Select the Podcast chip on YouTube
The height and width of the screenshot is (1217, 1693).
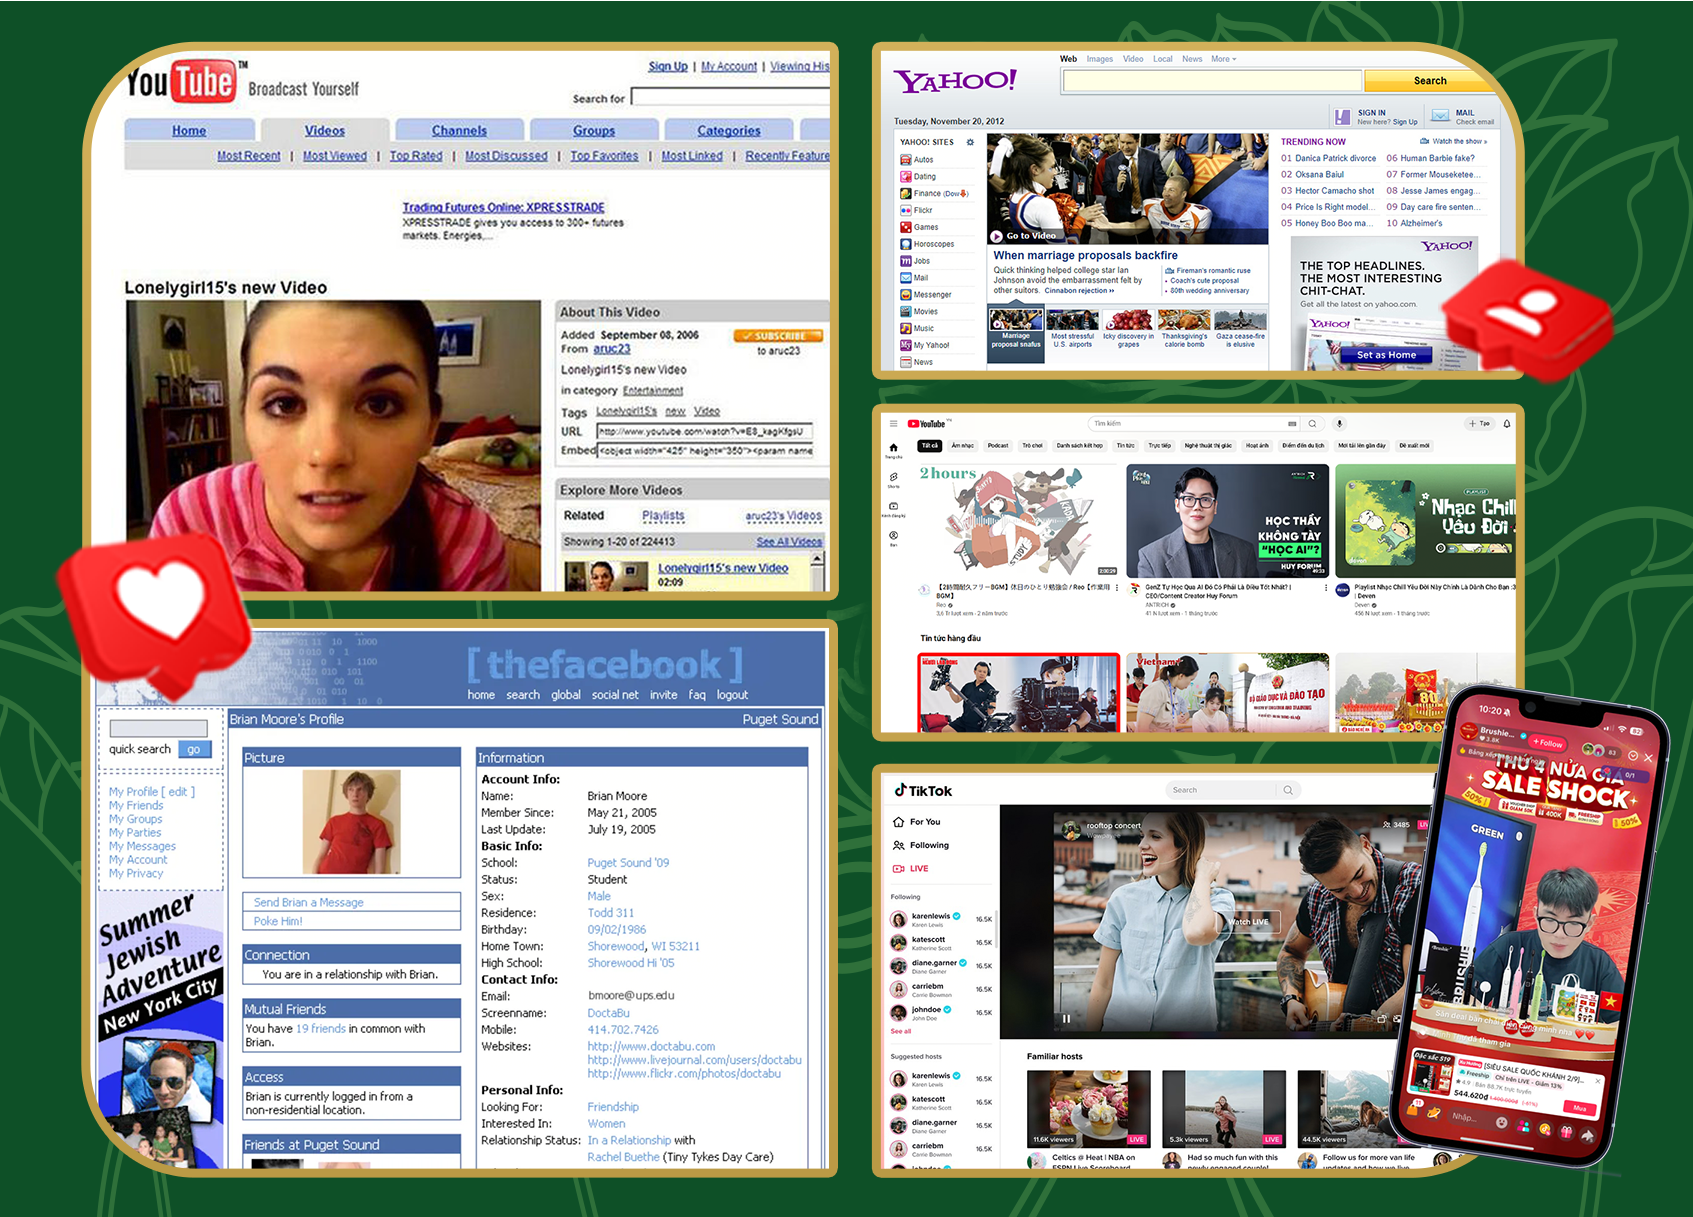[x=998, y=446]
